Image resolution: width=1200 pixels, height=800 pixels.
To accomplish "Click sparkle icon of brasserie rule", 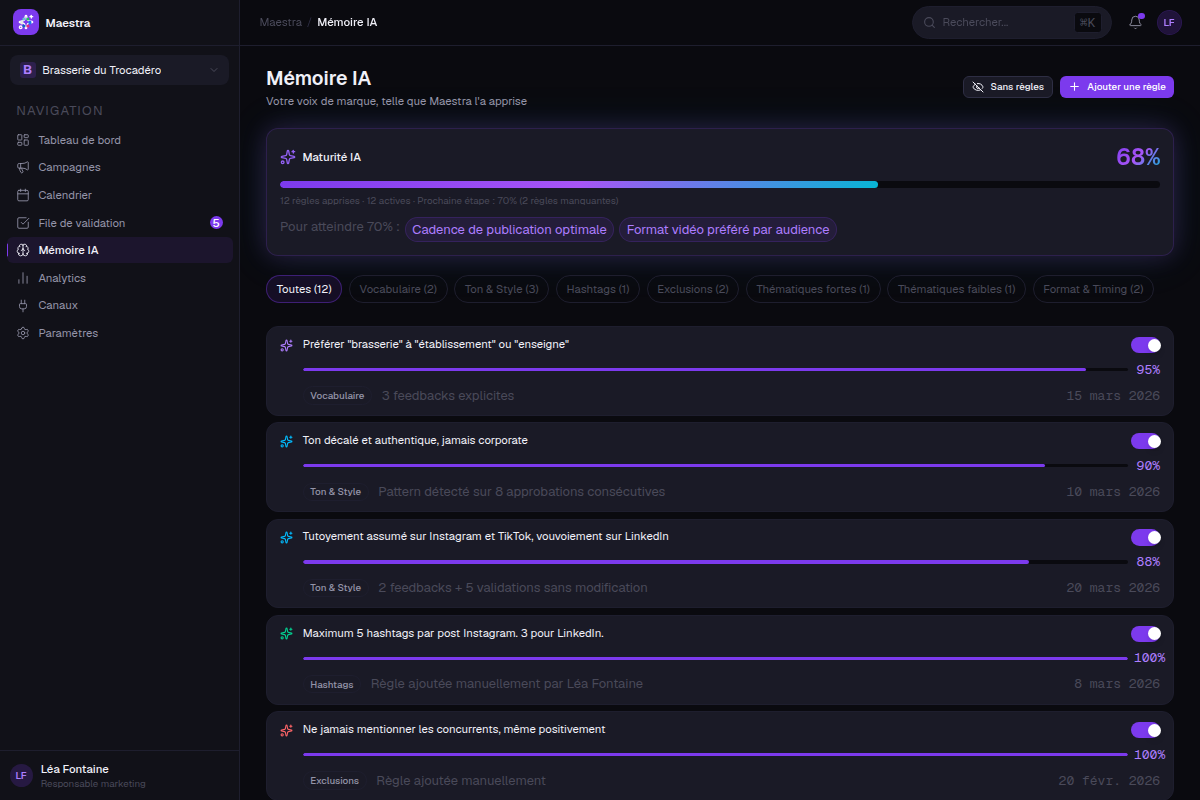I will coord(287,345).
